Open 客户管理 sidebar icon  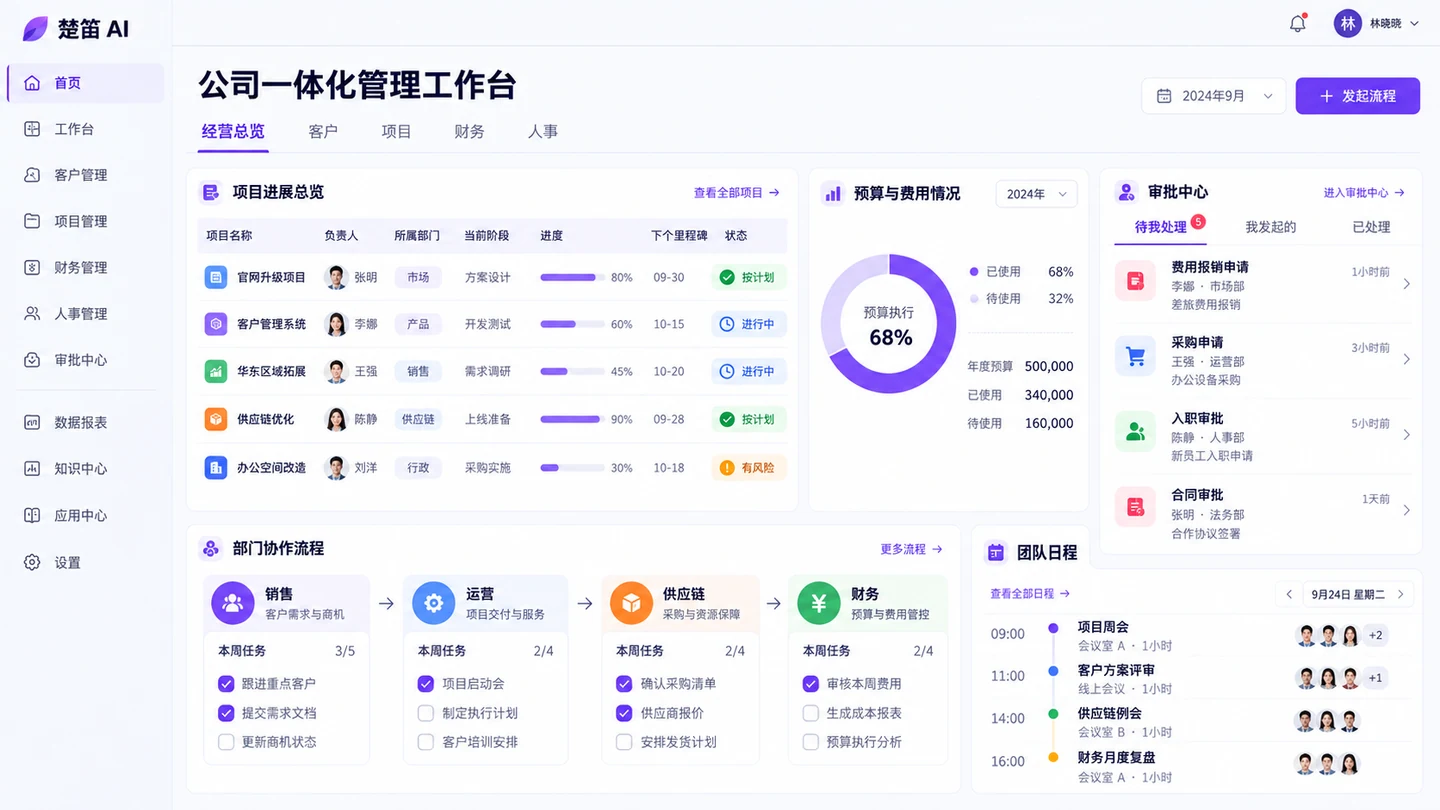tap(32, 175)
